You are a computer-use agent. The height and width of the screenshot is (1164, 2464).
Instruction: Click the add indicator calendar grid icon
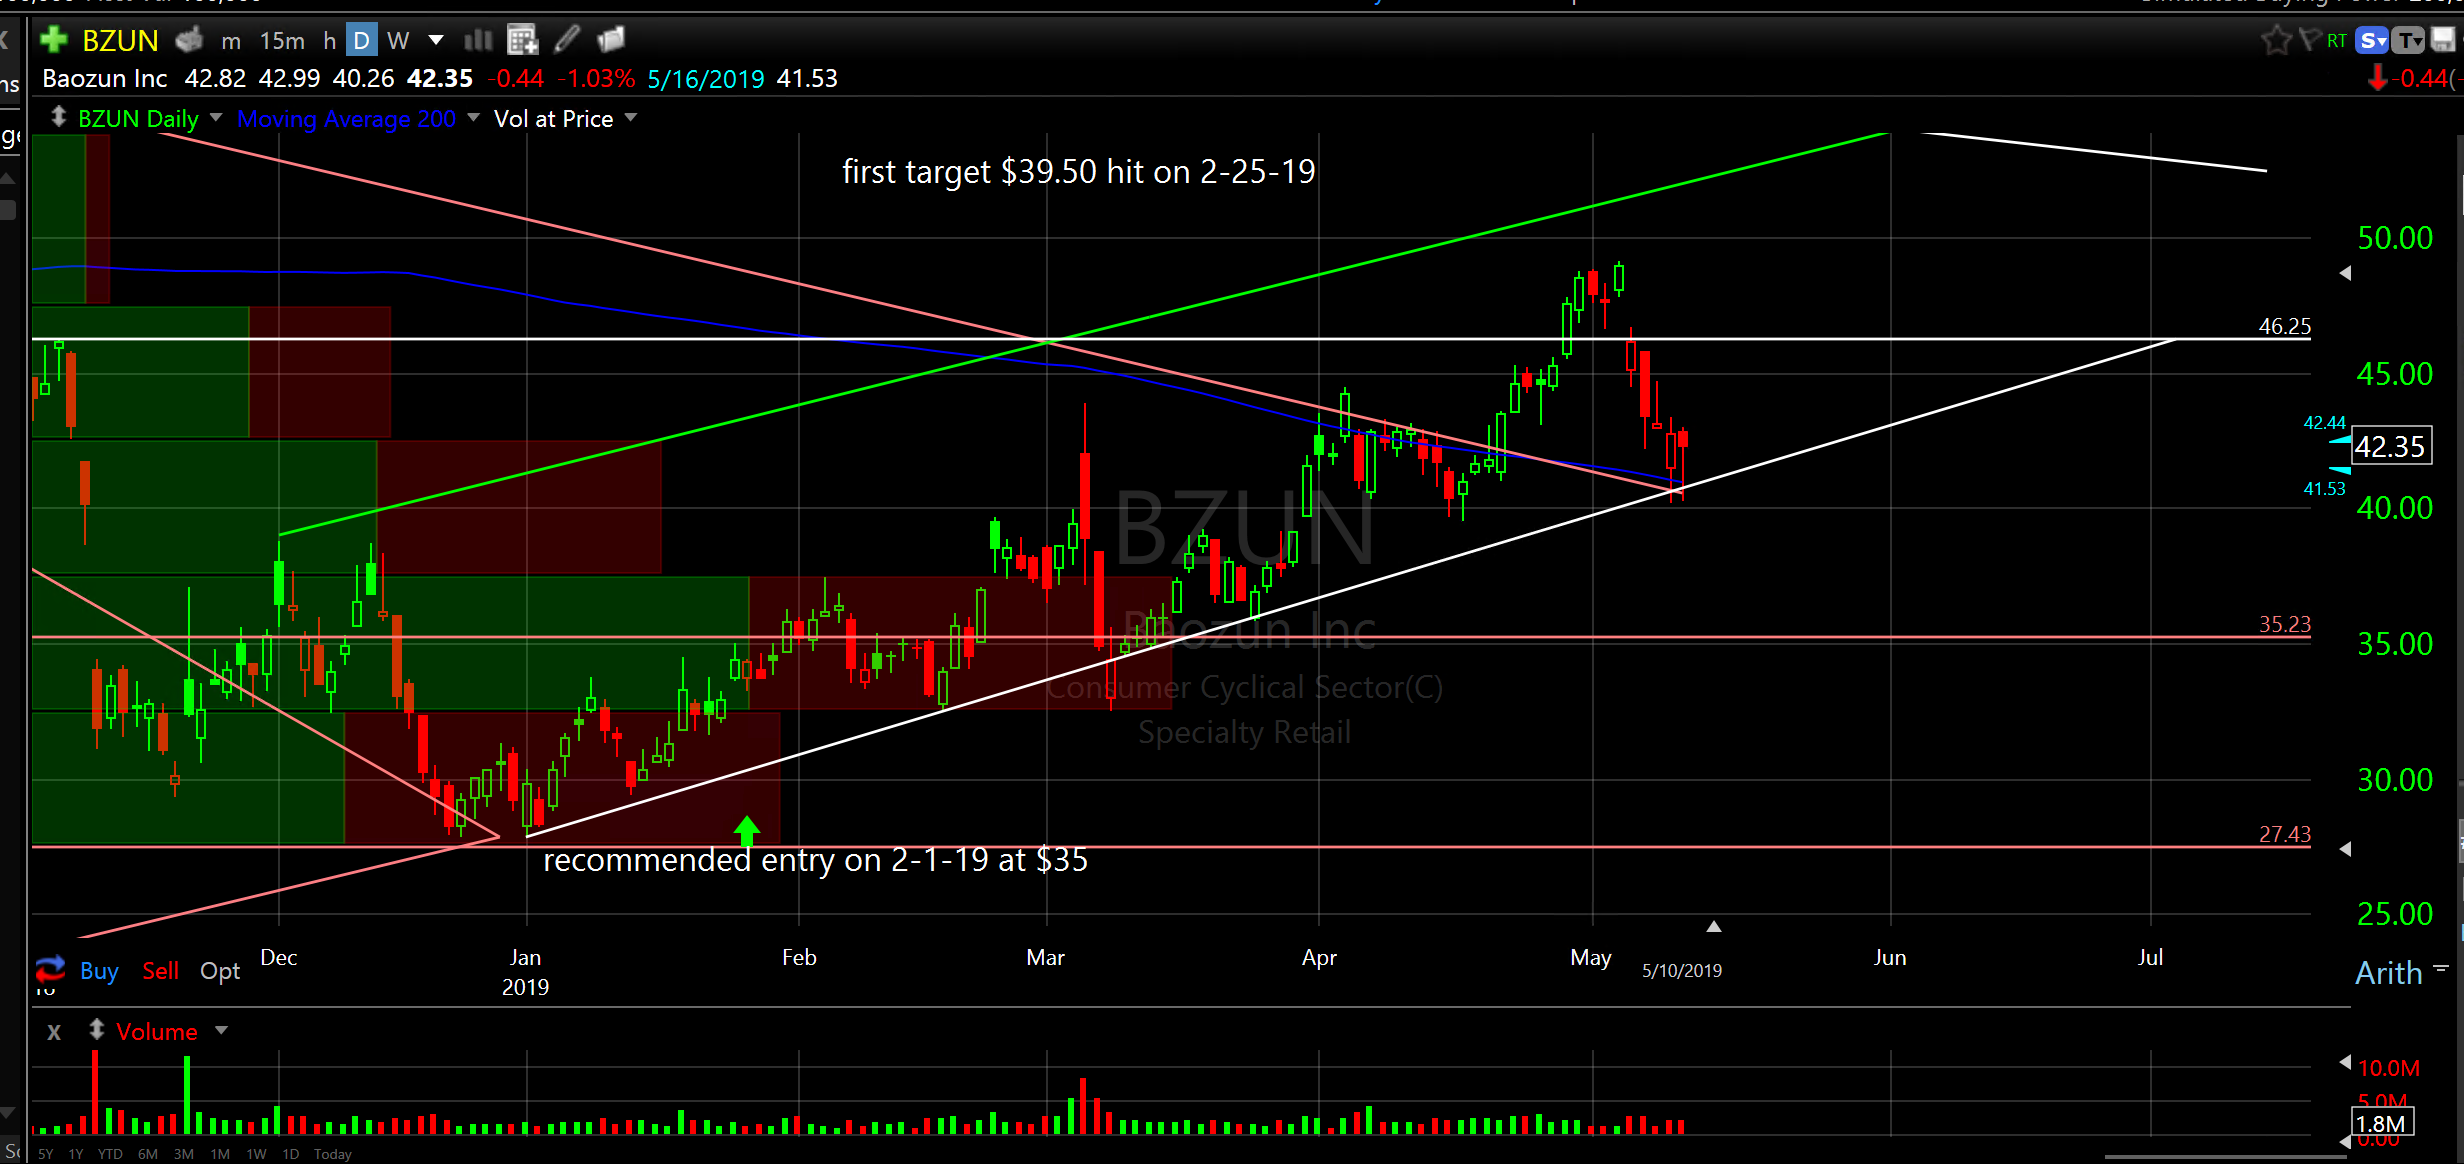[x=522, y=40]
